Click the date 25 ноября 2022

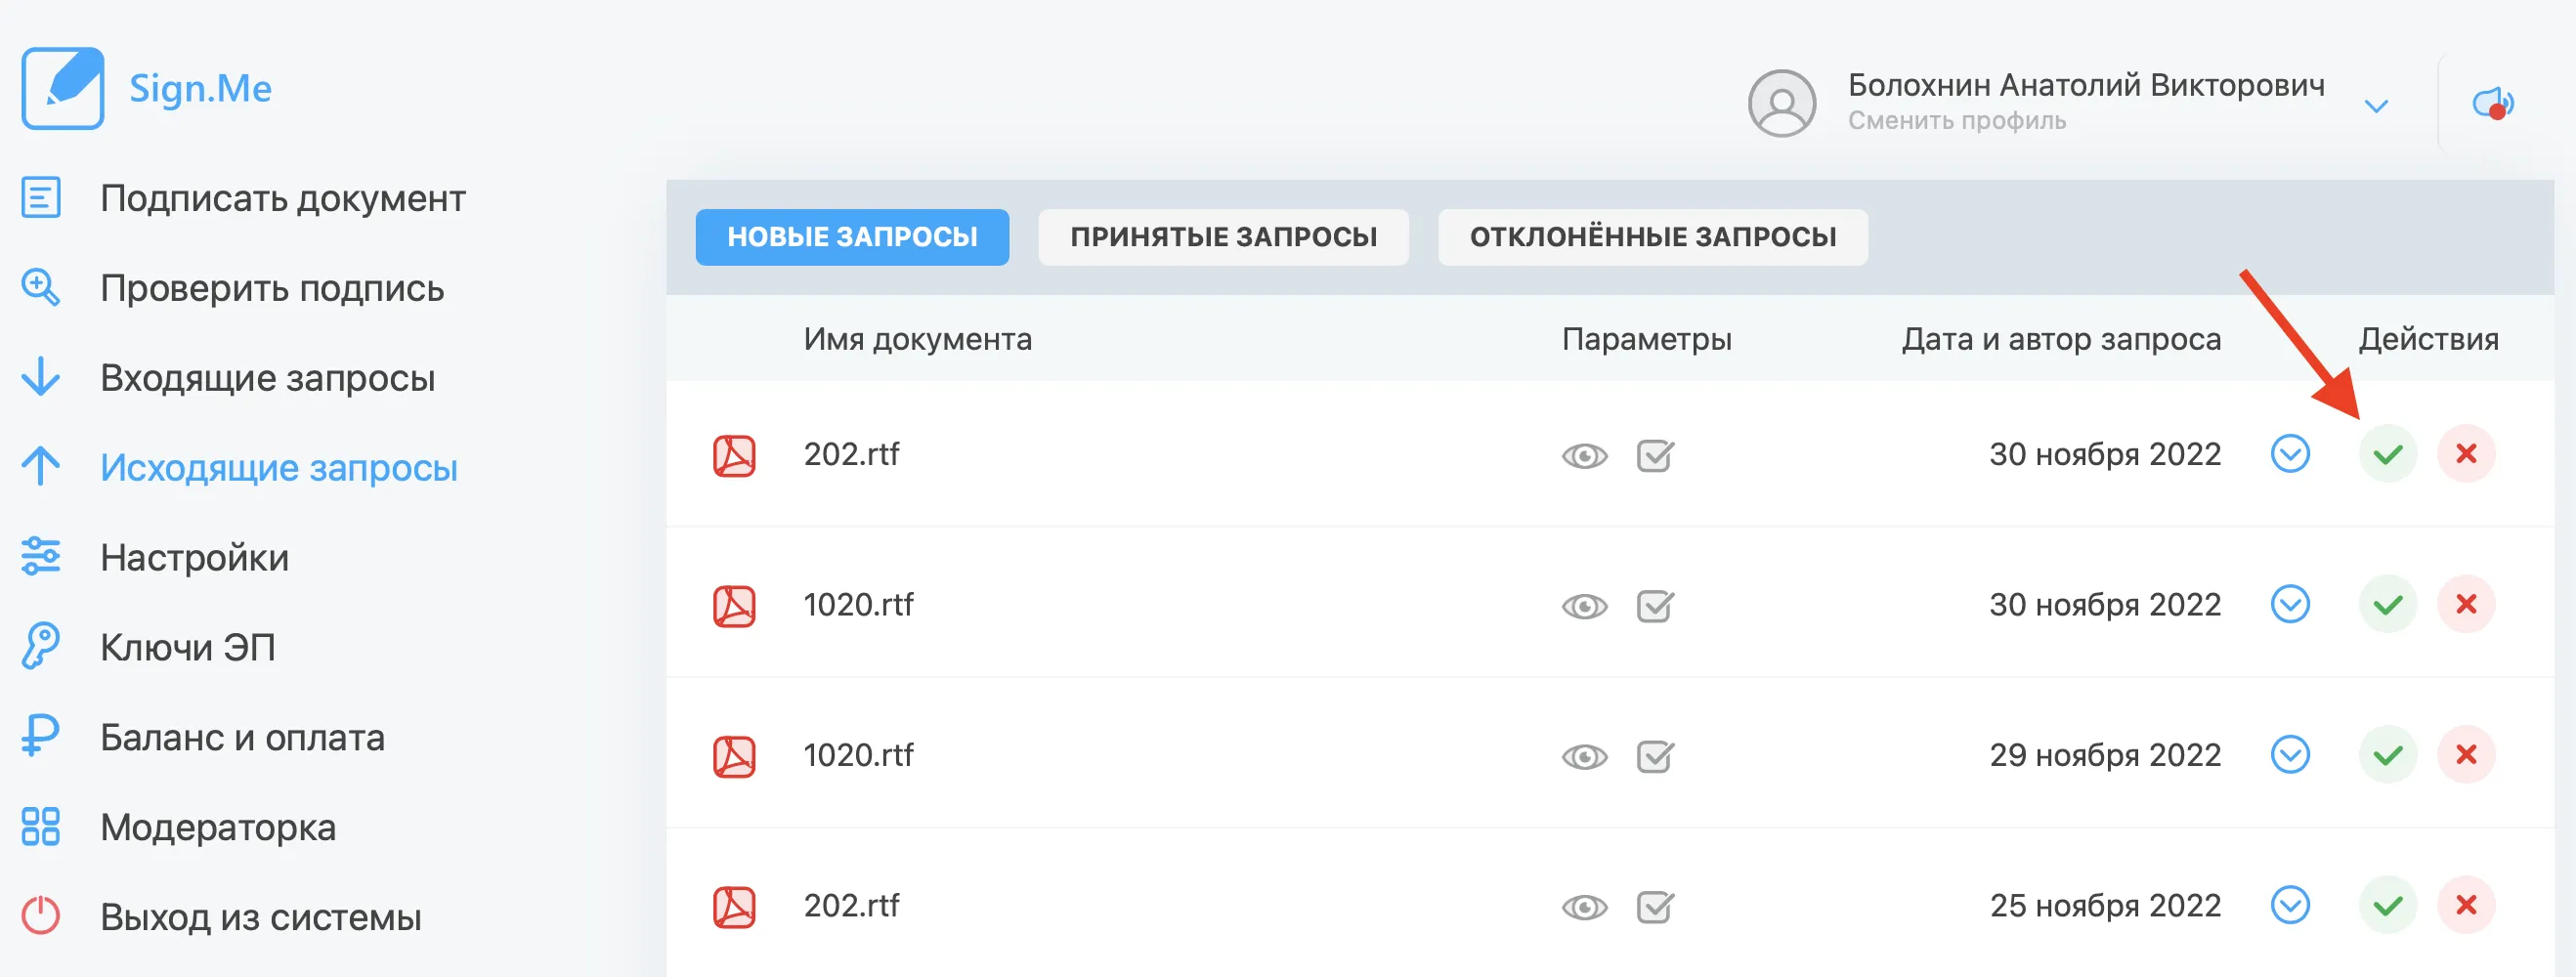click(x=2105, y=905)
